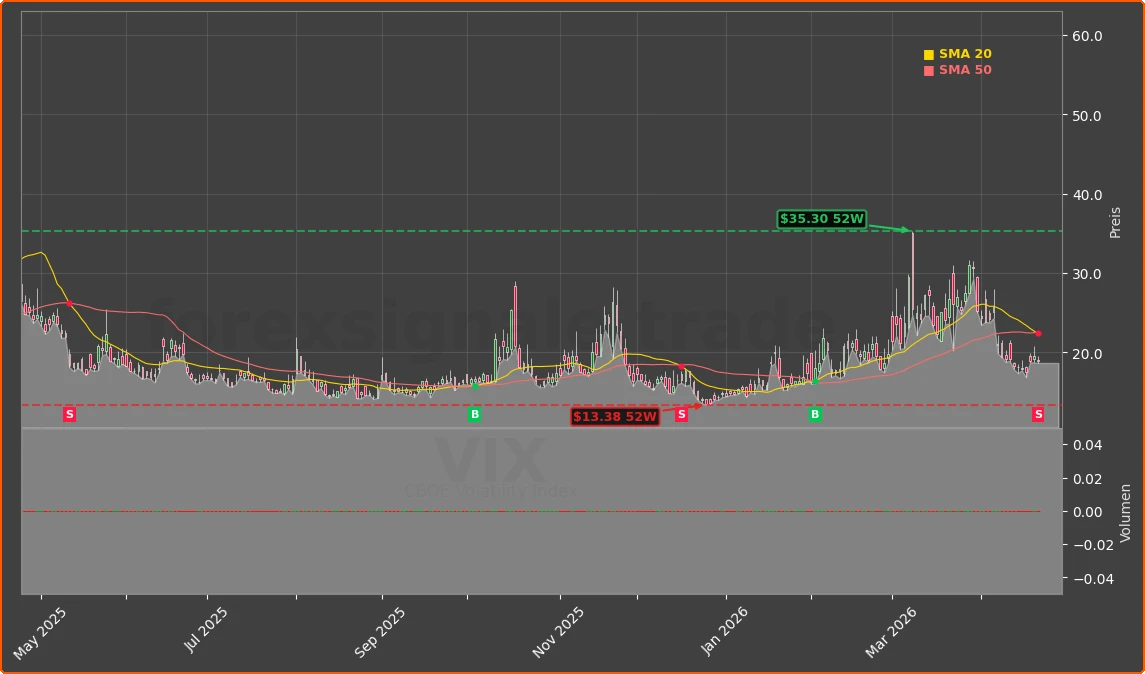The height and width of the screenshot is (674, 1145).
Task: Click the 0.04 volume axis label
Action: (1087, 445)
